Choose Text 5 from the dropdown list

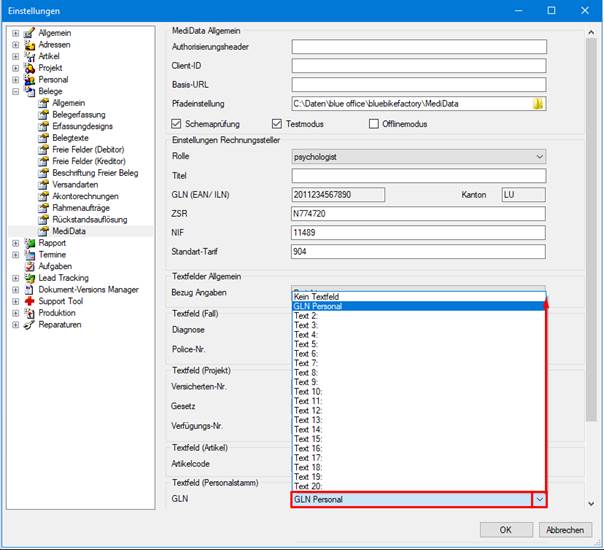pyautogui.click(x=418, y=344)
